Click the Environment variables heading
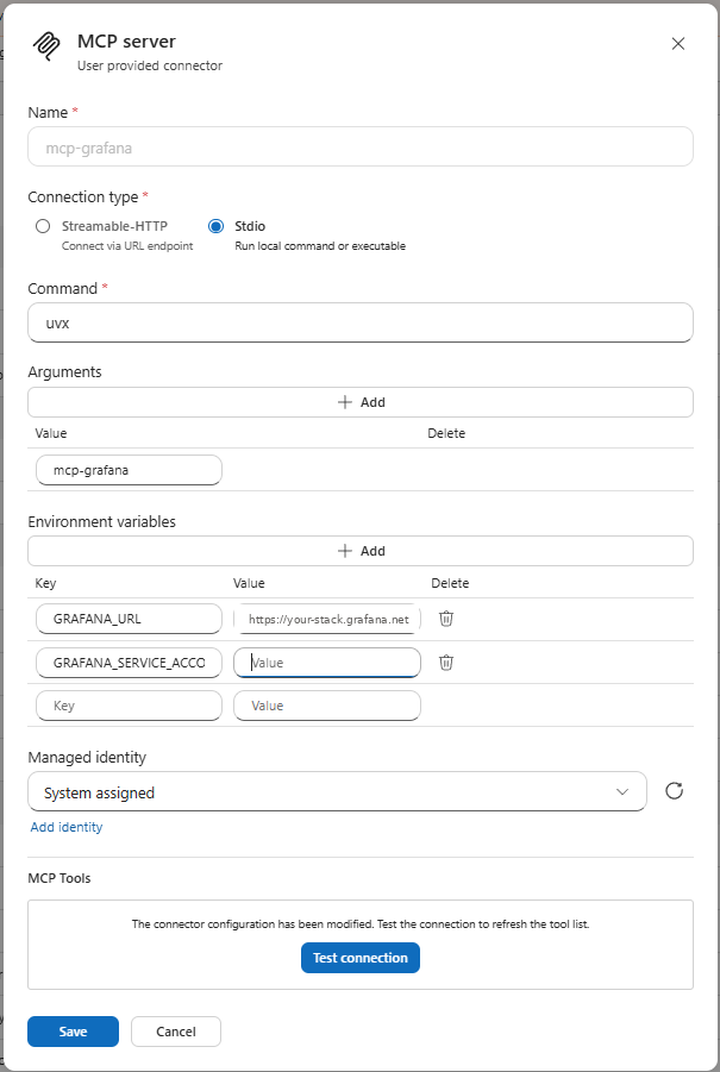 pyautogui.click(x=102, y=522)
